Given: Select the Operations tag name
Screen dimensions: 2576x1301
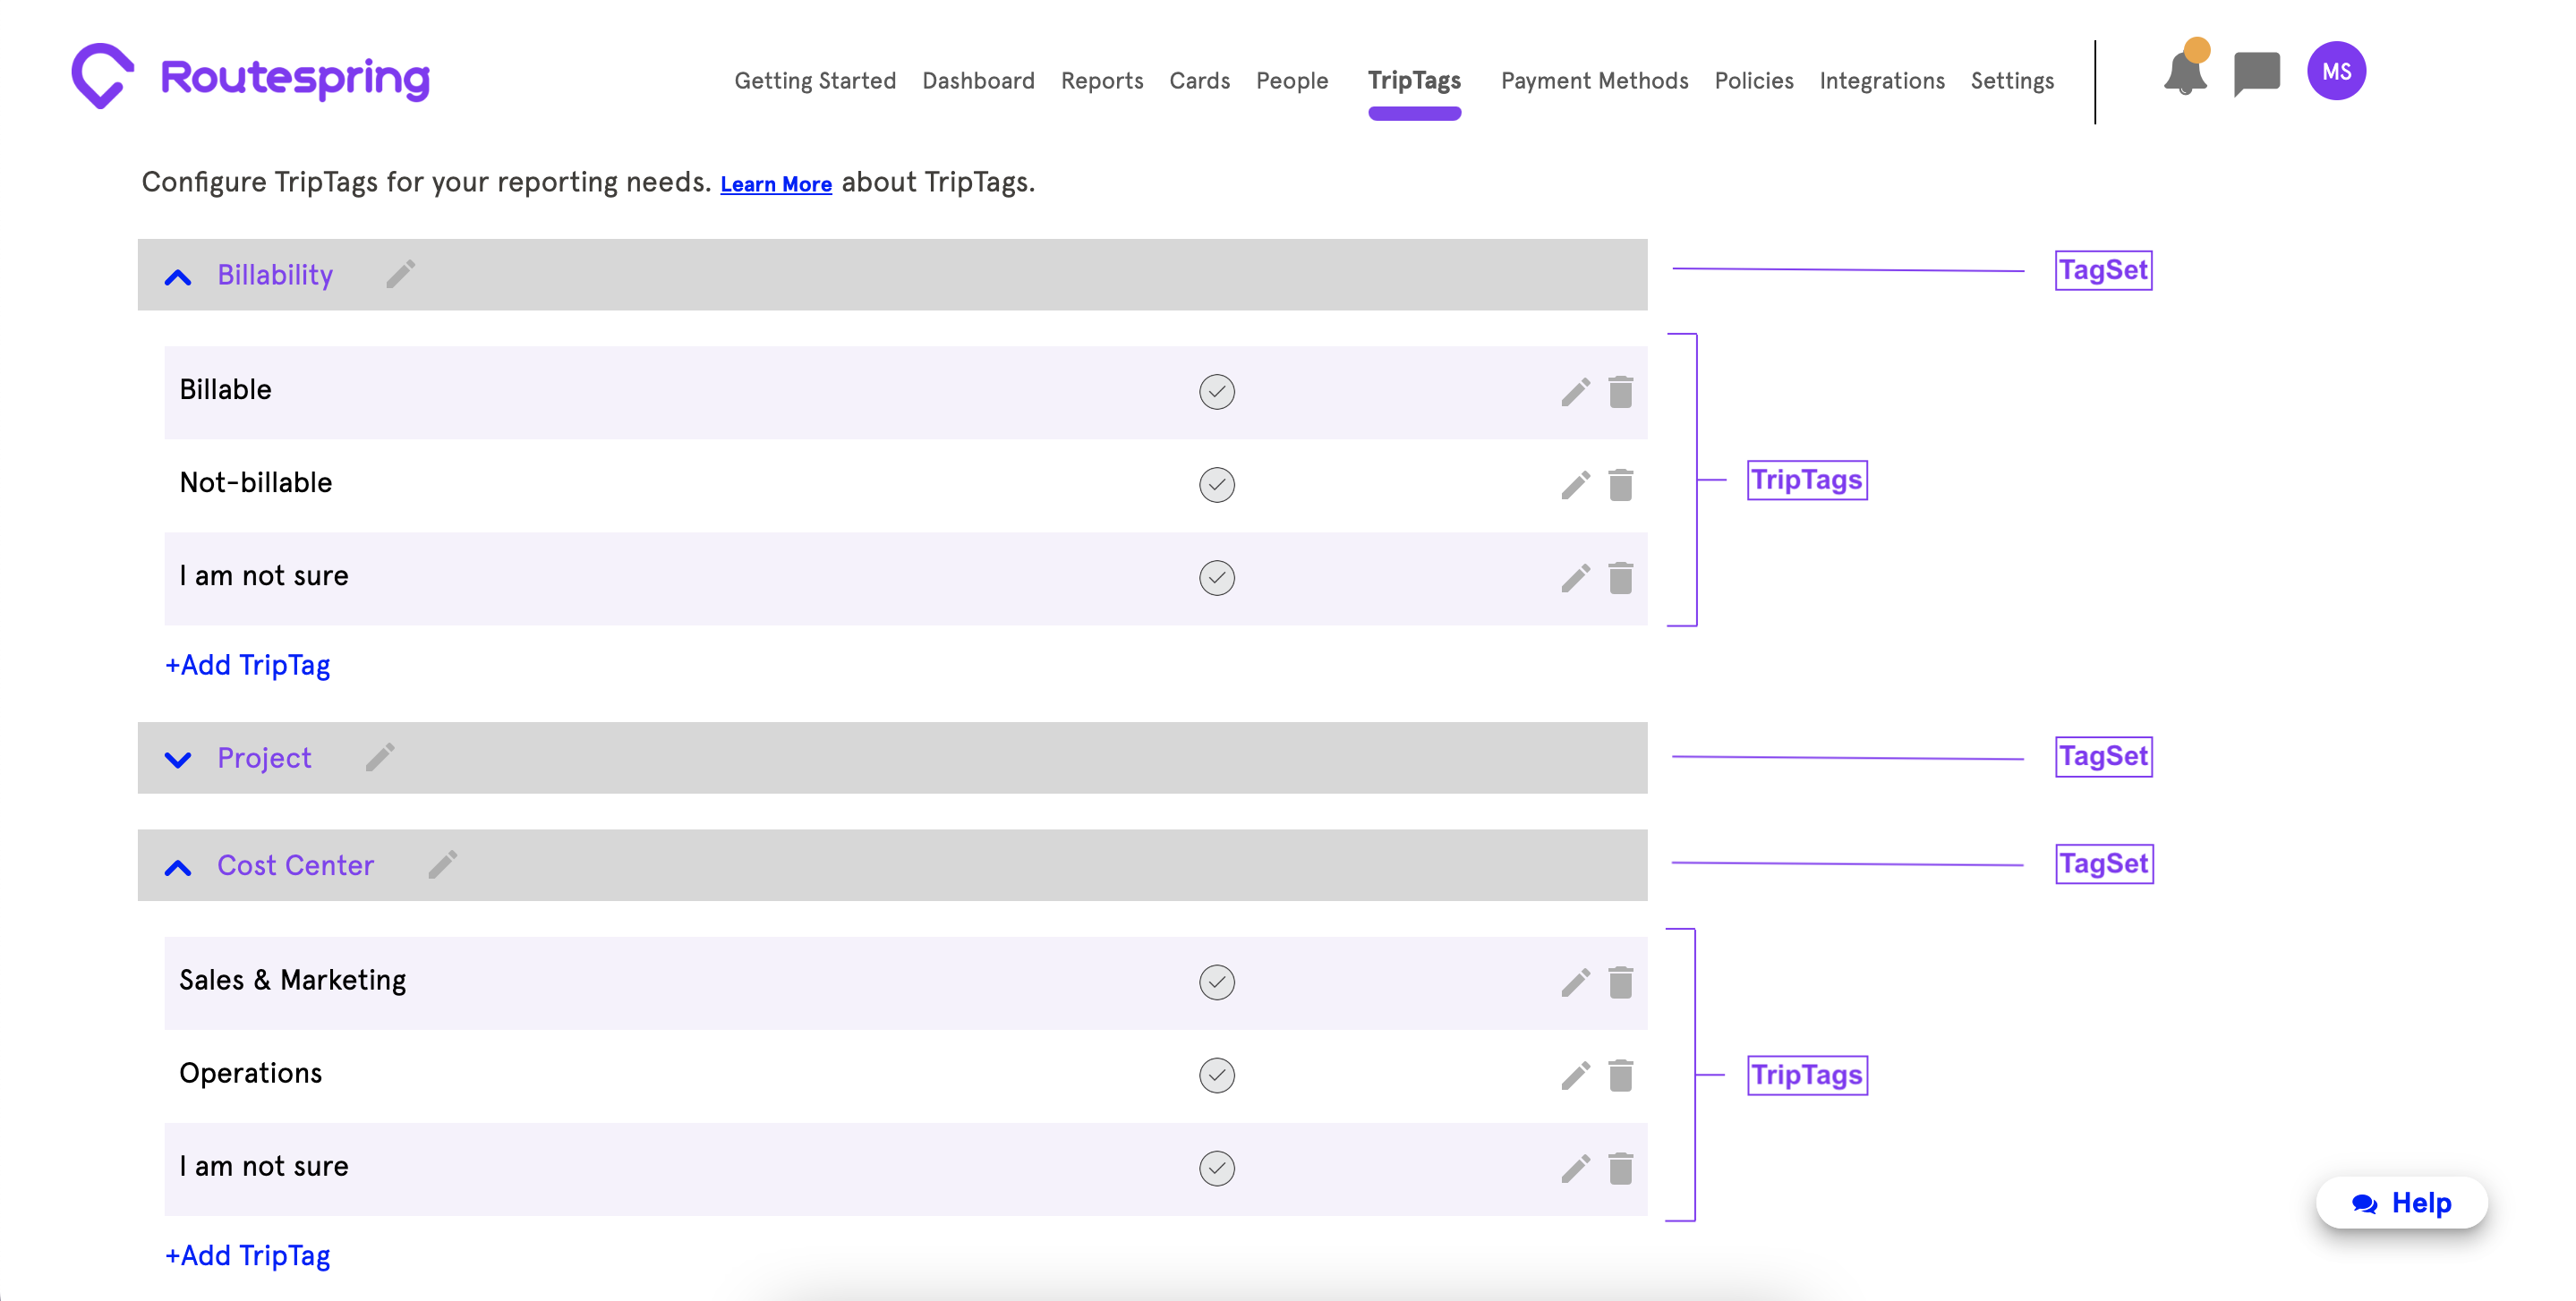Looking at the screenshot, I should click(250, 1073).
